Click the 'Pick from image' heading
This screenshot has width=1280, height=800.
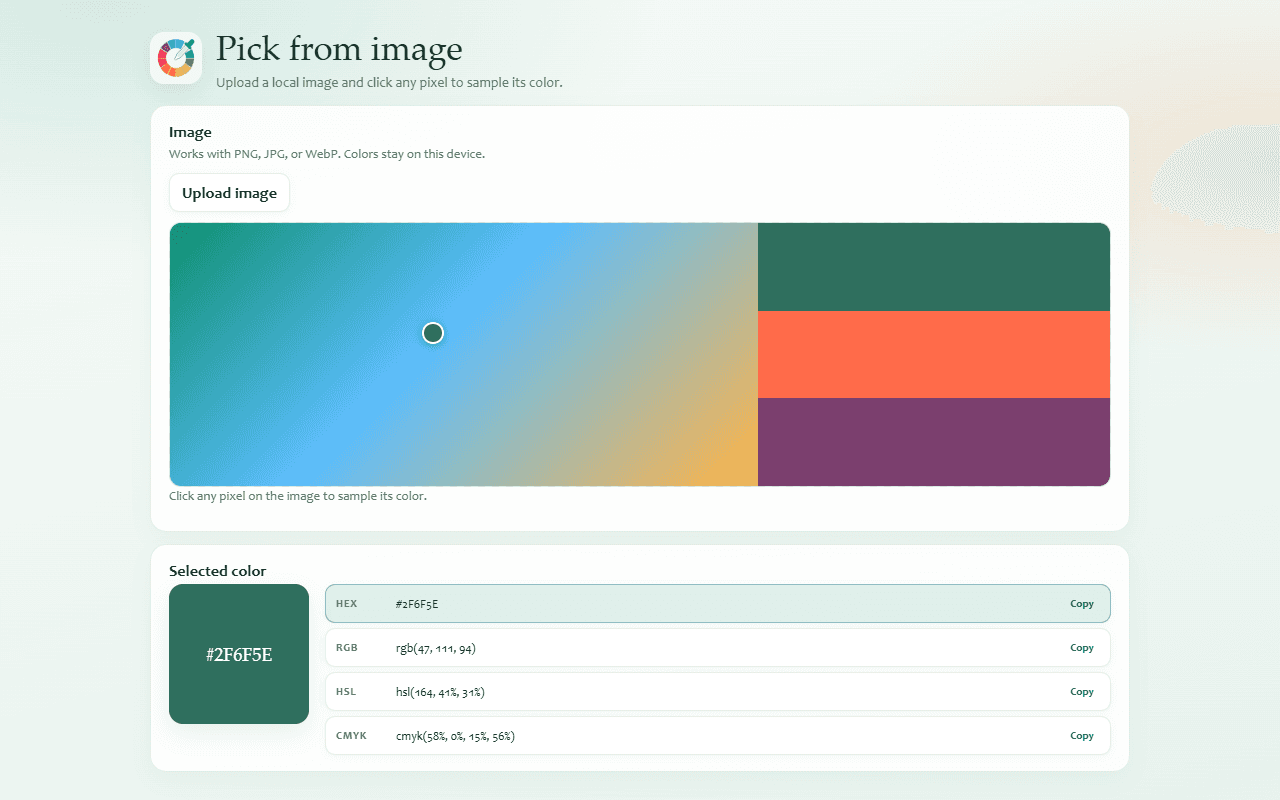[x=339, y=48]
